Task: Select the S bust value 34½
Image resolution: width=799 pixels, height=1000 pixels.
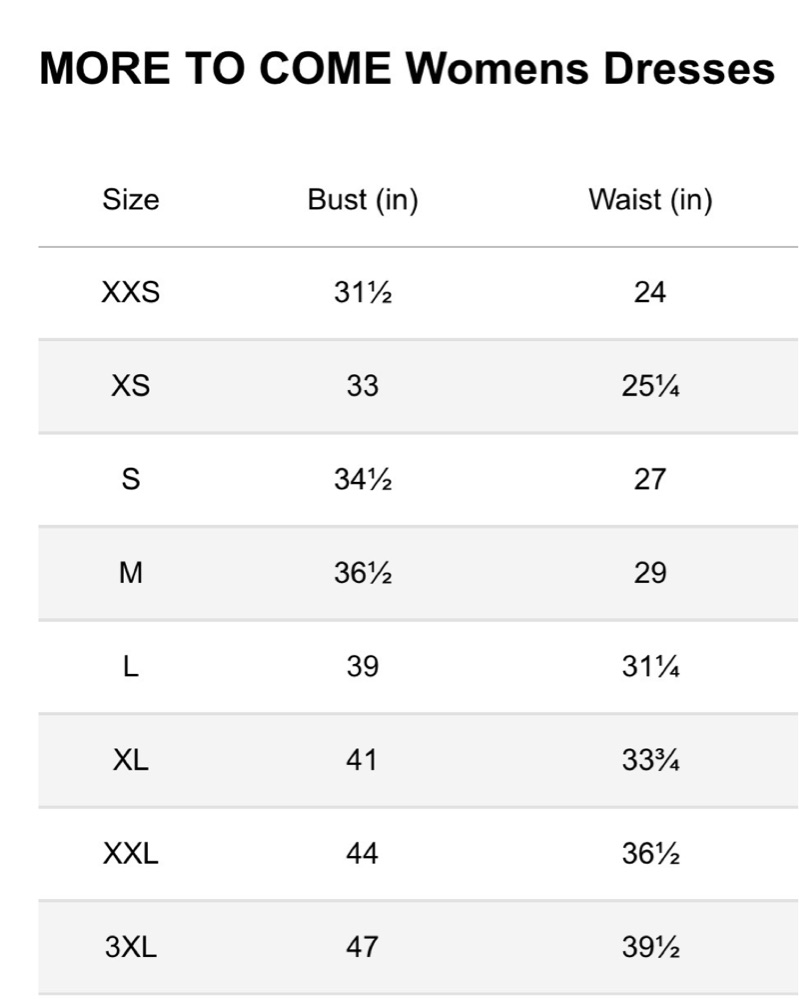Action: pyautogui.click(x=363, y=479)
